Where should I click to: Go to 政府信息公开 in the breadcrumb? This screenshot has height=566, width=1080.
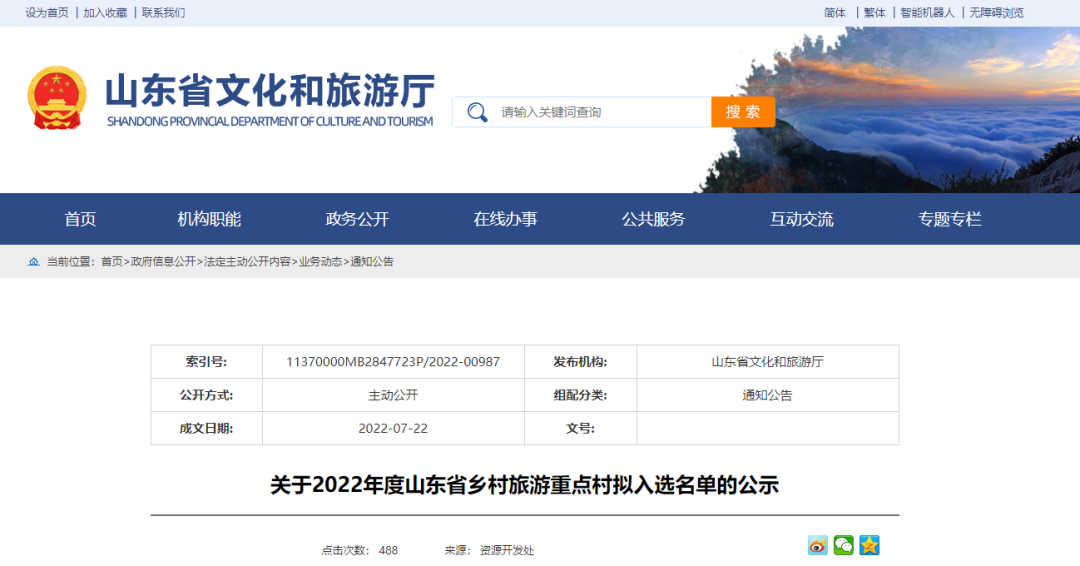(163, 262)
